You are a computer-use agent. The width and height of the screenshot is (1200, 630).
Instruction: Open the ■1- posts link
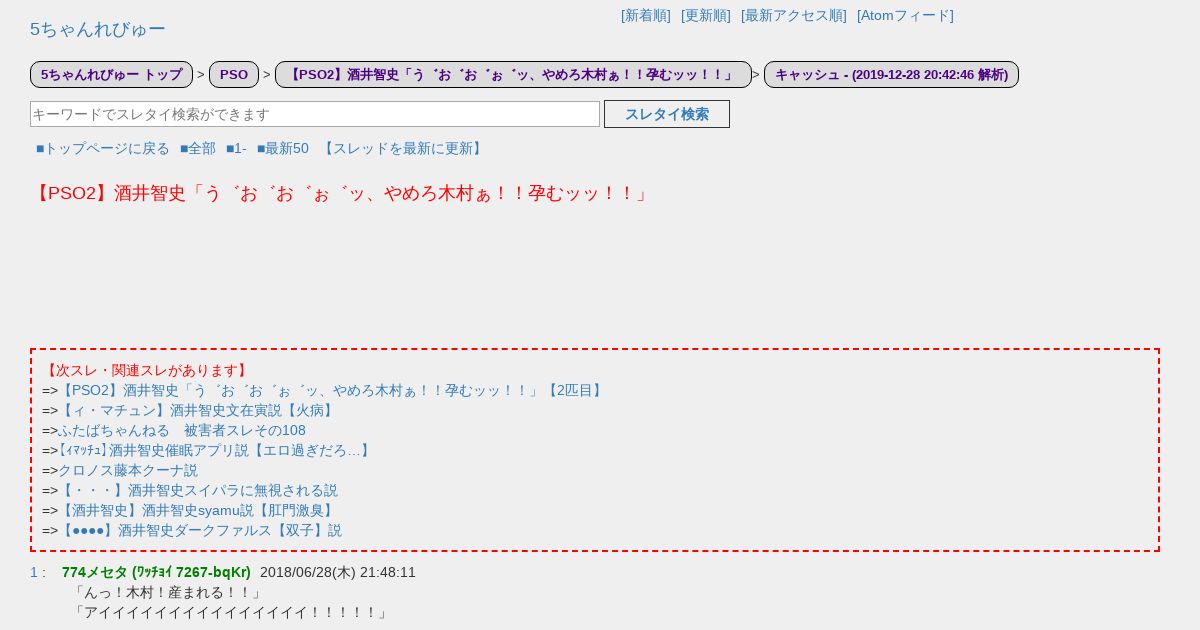(x=236, y=148)
